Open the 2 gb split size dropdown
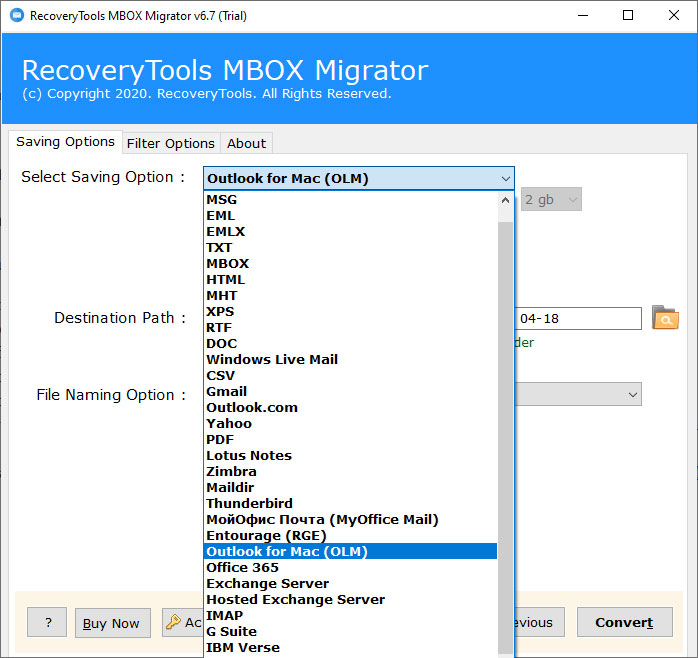698x658 pixels. [551, 199]
